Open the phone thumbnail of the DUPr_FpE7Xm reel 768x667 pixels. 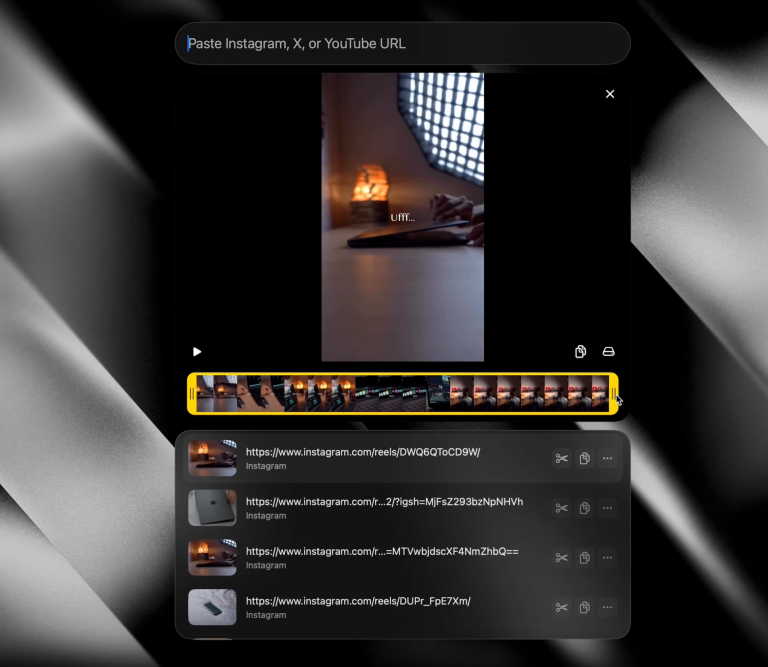coord(212,607)
